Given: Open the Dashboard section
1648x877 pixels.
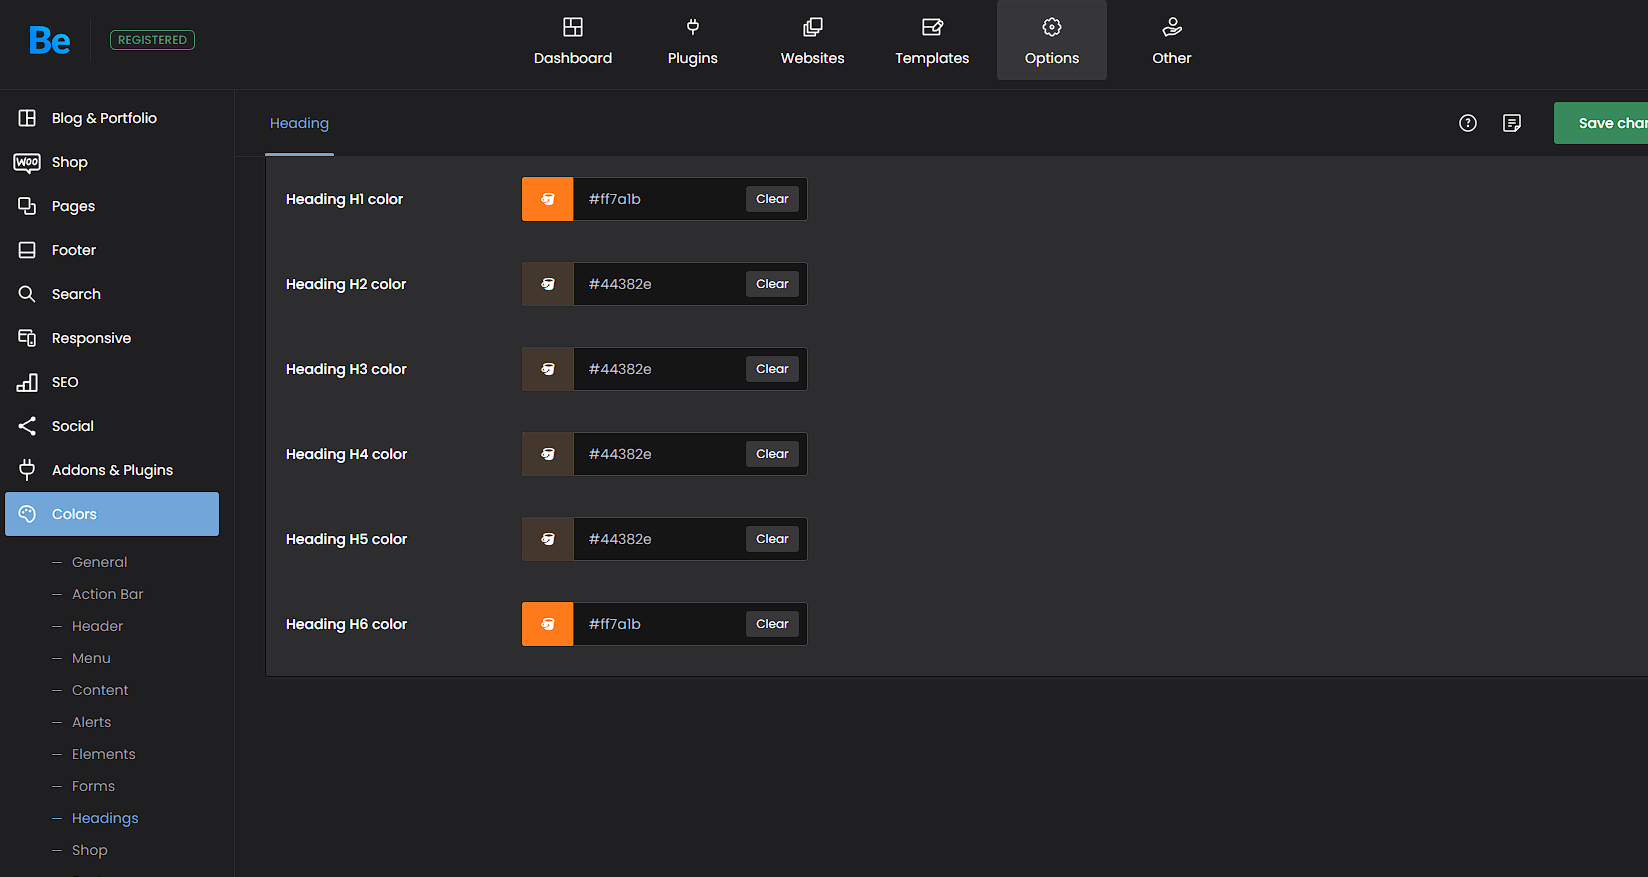Looking at the screenshot, I should click(573, 40).
